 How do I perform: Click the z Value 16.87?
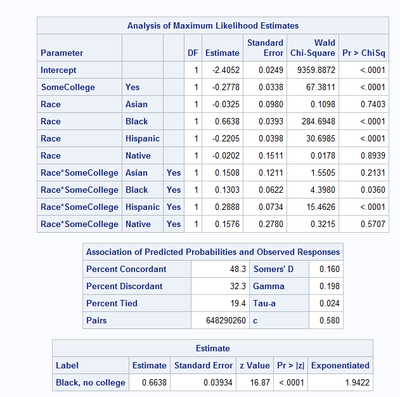point(260,383)
